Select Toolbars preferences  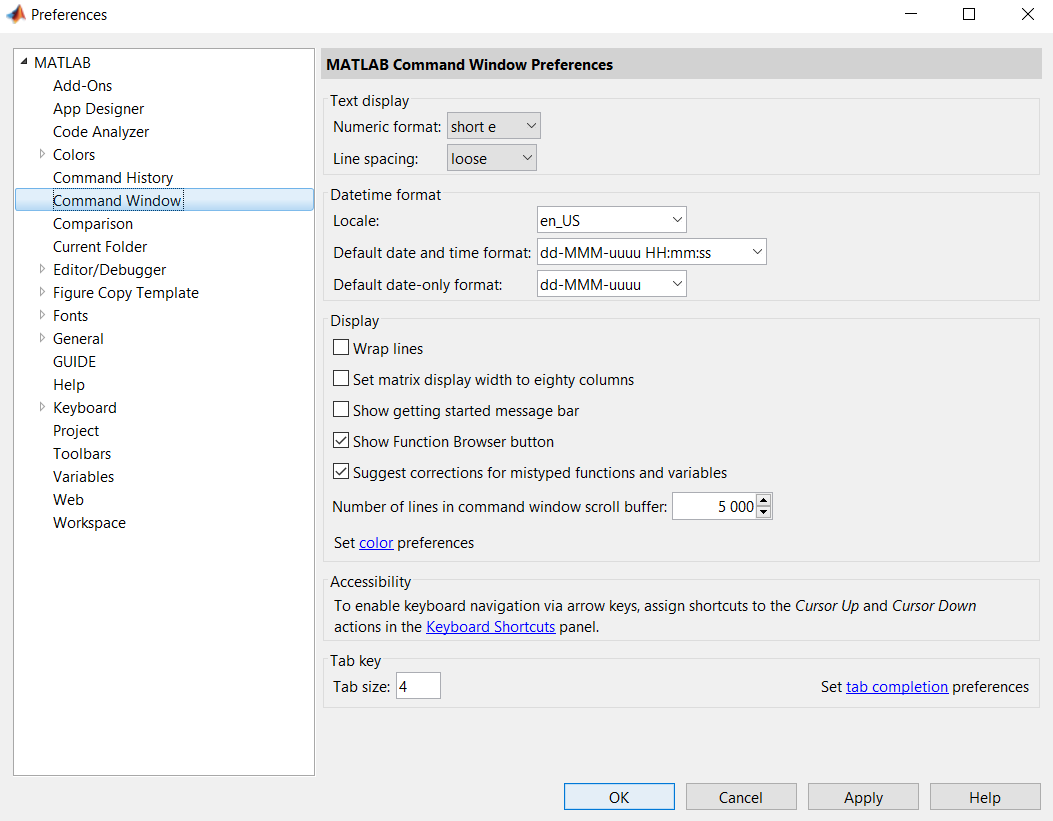tap(82, 454)
